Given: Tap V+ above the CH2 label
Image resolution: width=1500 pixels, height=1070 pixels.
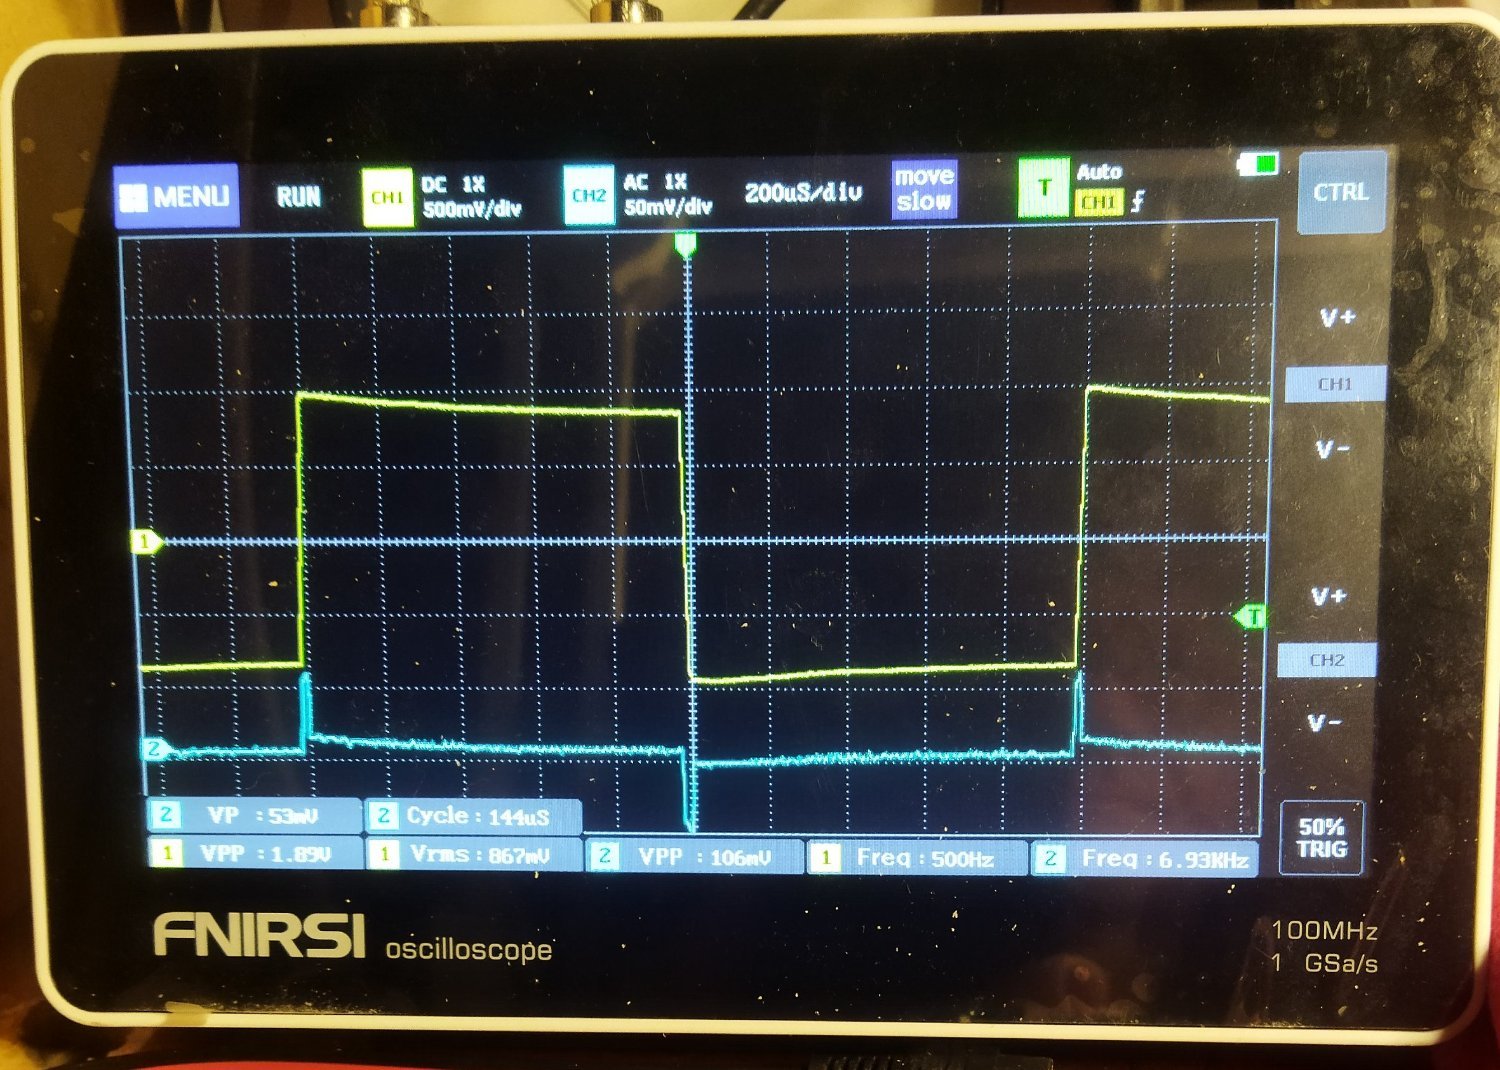Looking at the screenshot, I should coord(1329,597).
